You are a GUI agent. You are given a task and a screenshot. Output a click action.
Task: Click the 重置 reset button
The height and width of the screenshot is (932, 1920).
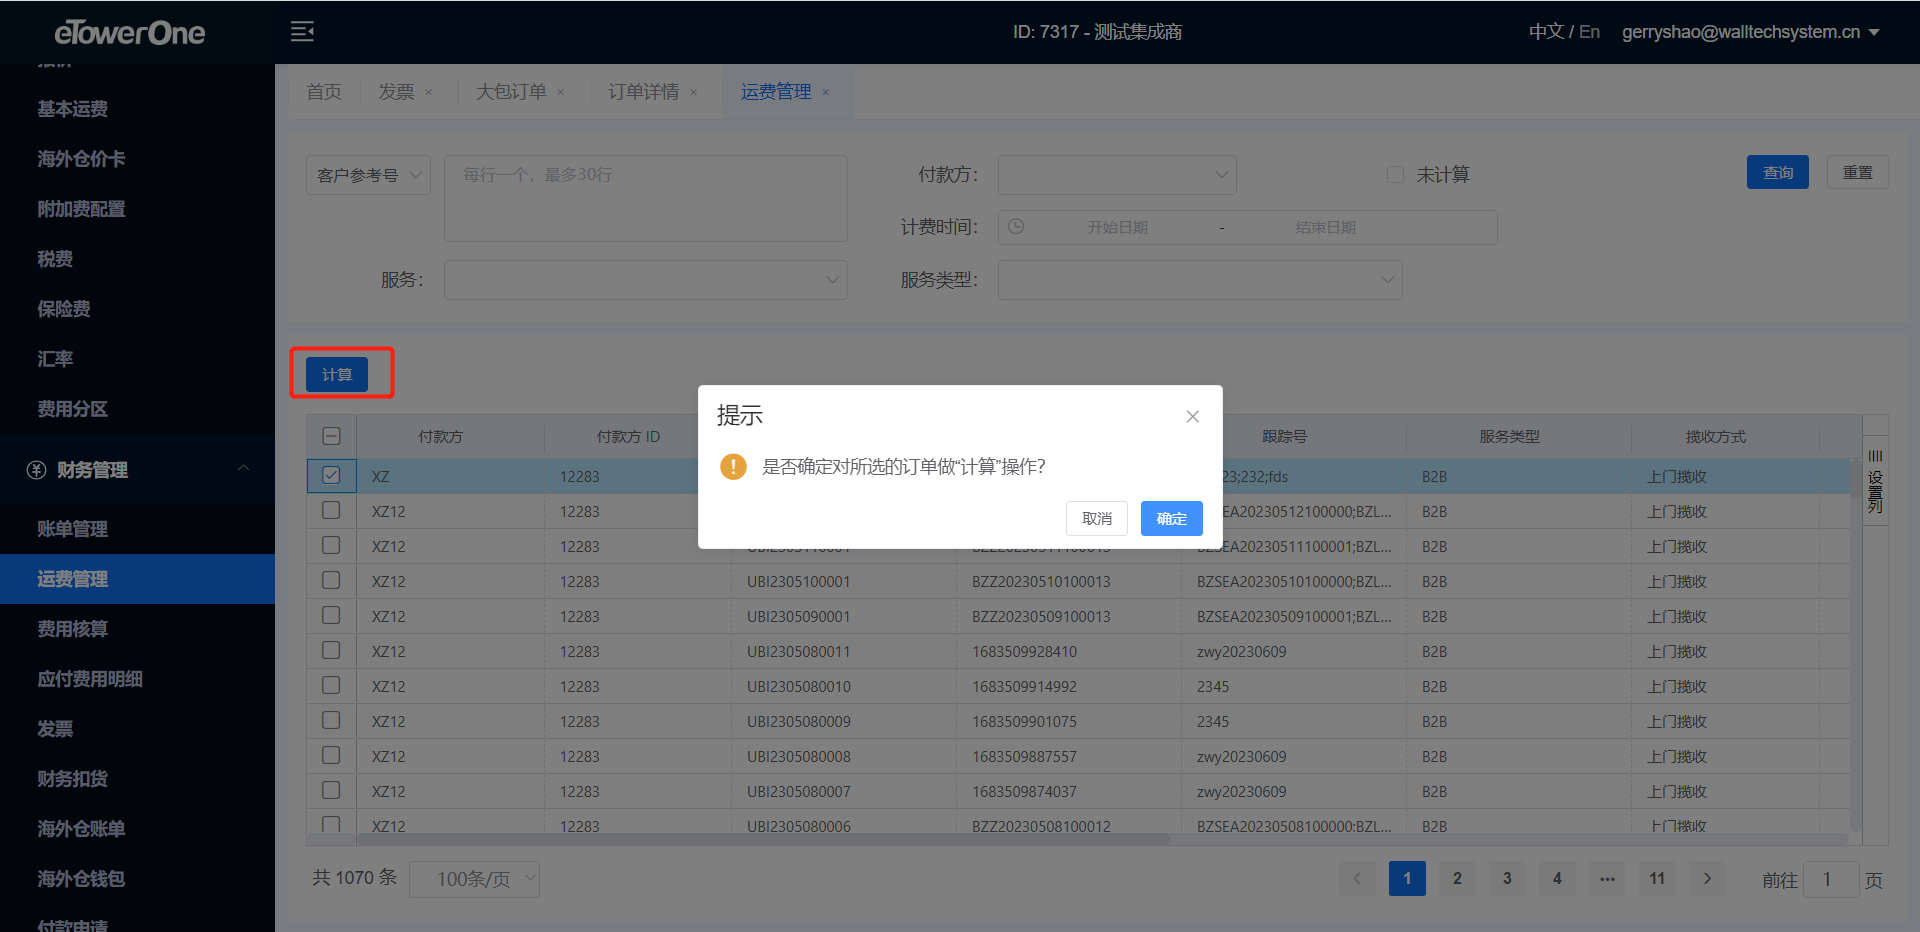tap(1858, 172)
